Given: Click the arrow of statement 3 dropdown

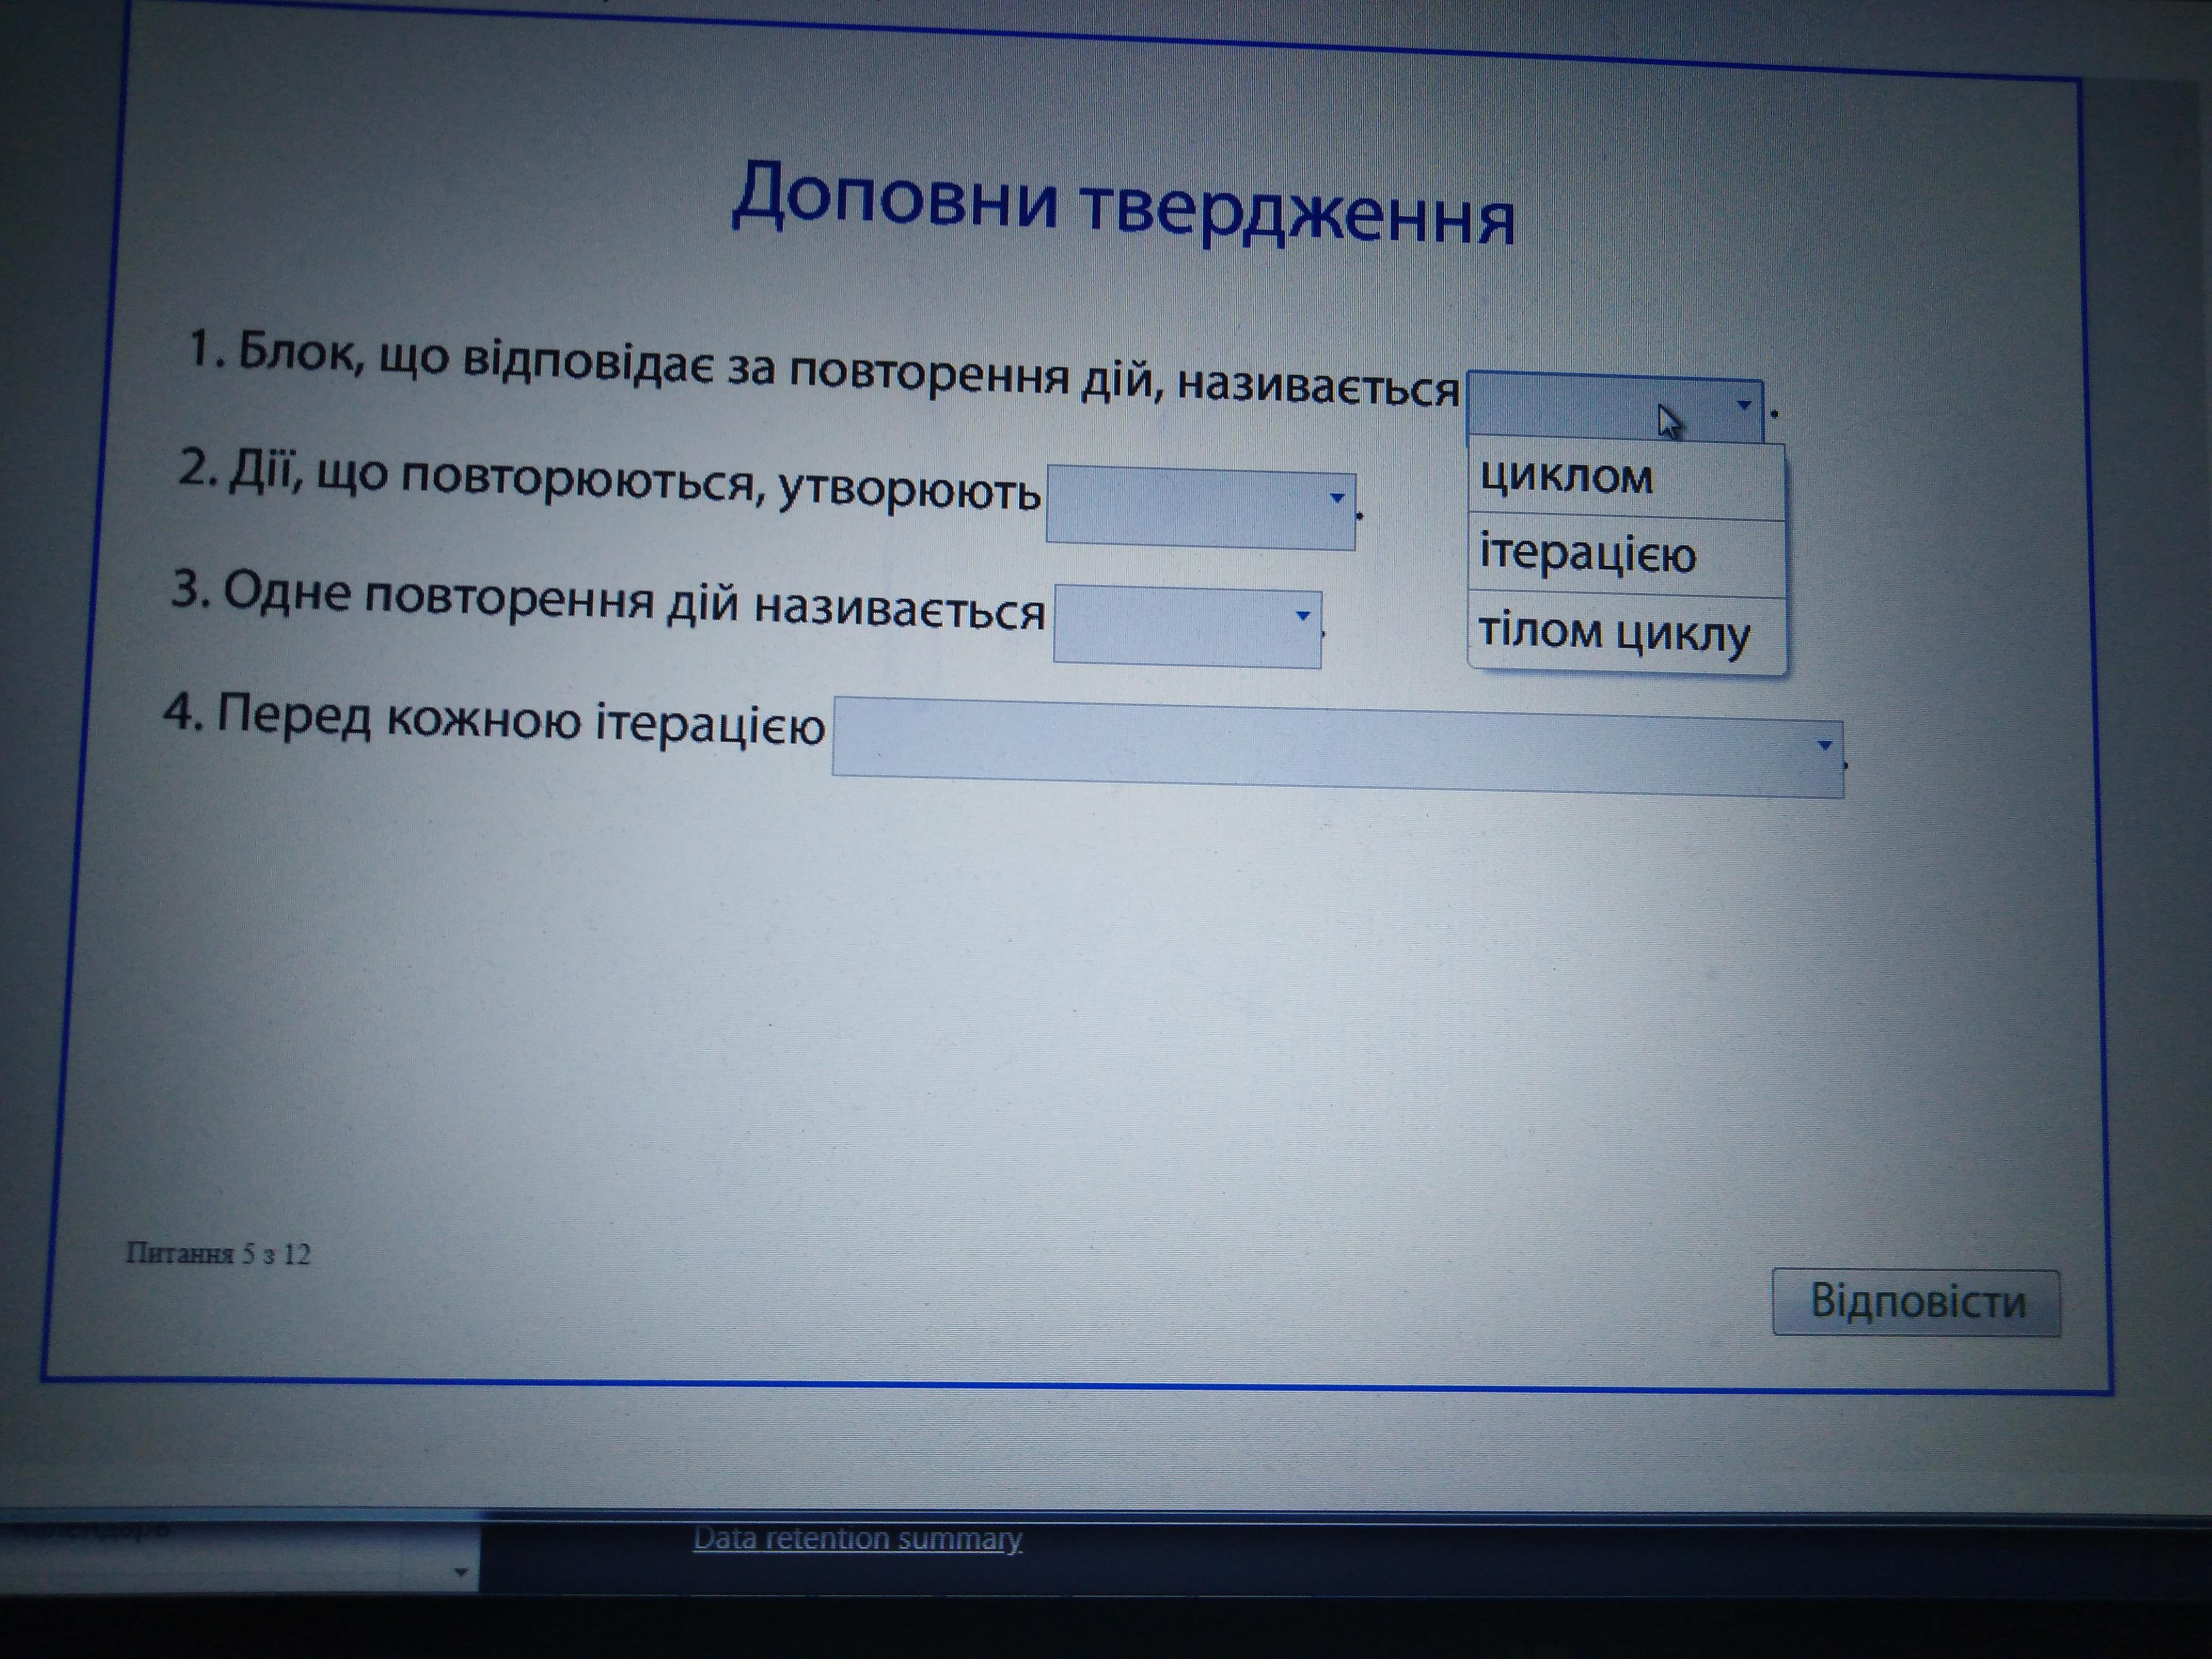Looking at the screenshot, I should tap(1302, 616).
